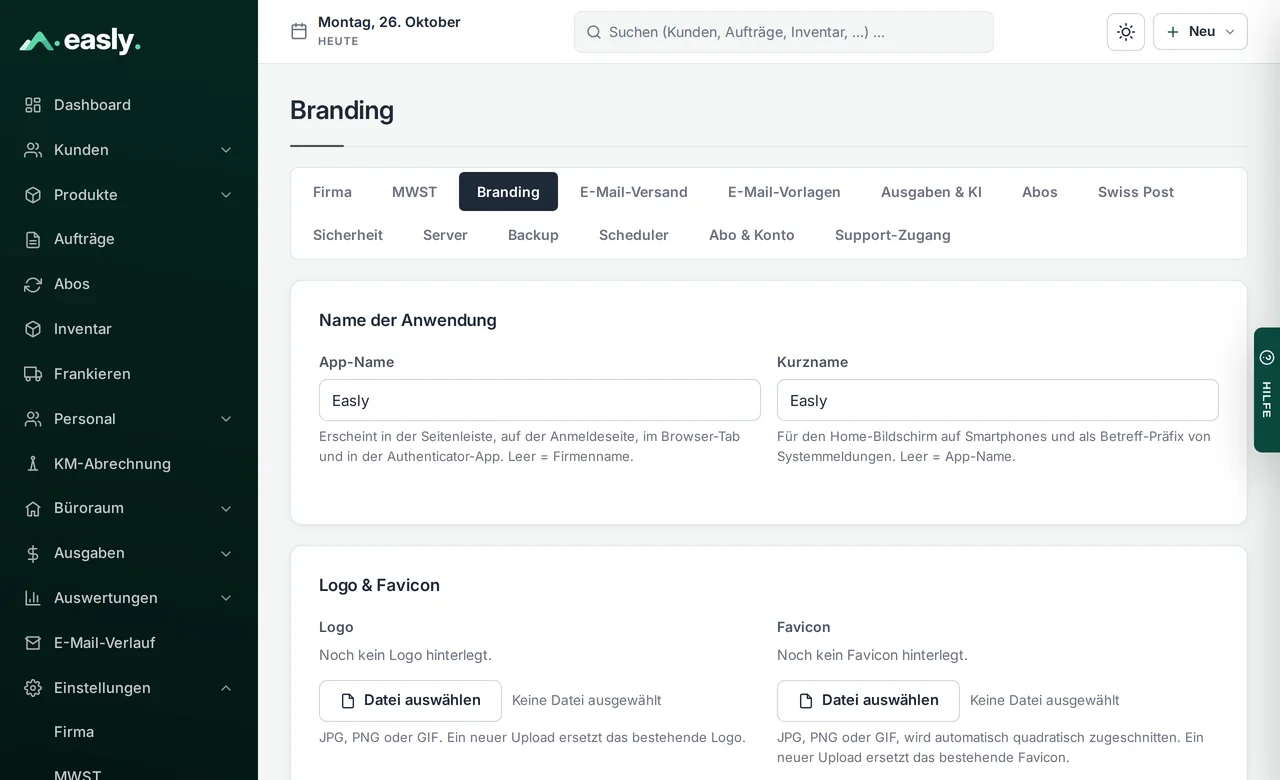Click the E-Mail-Verlauf envelope icon
This screenshot has height=780, width=1280.
(33, 643)
